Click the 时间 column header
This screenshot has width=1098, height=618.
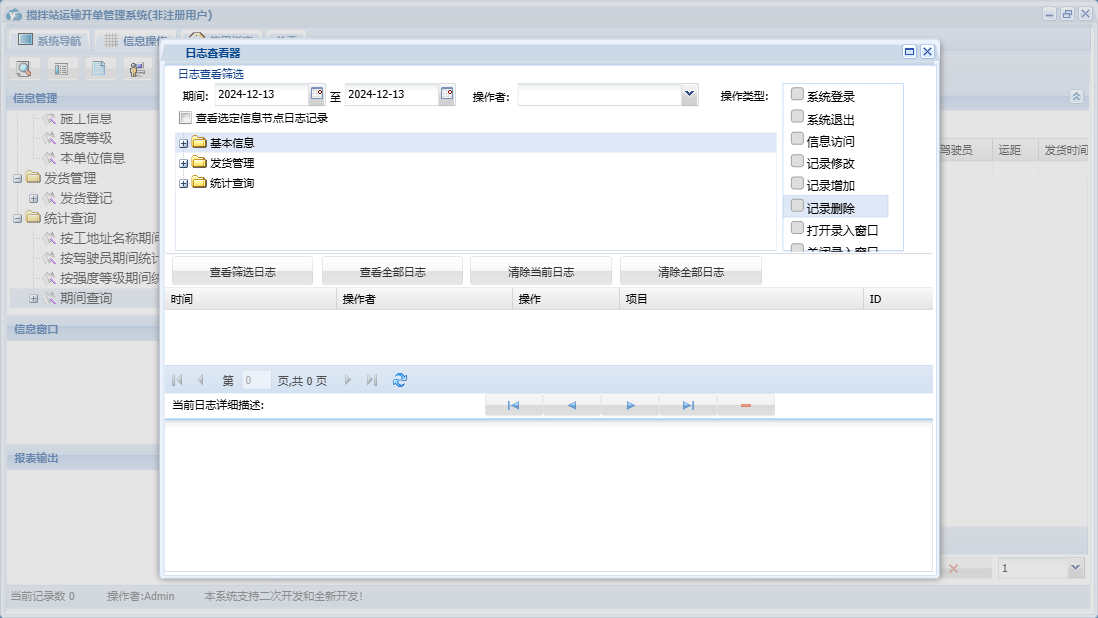tap(251, 299)
